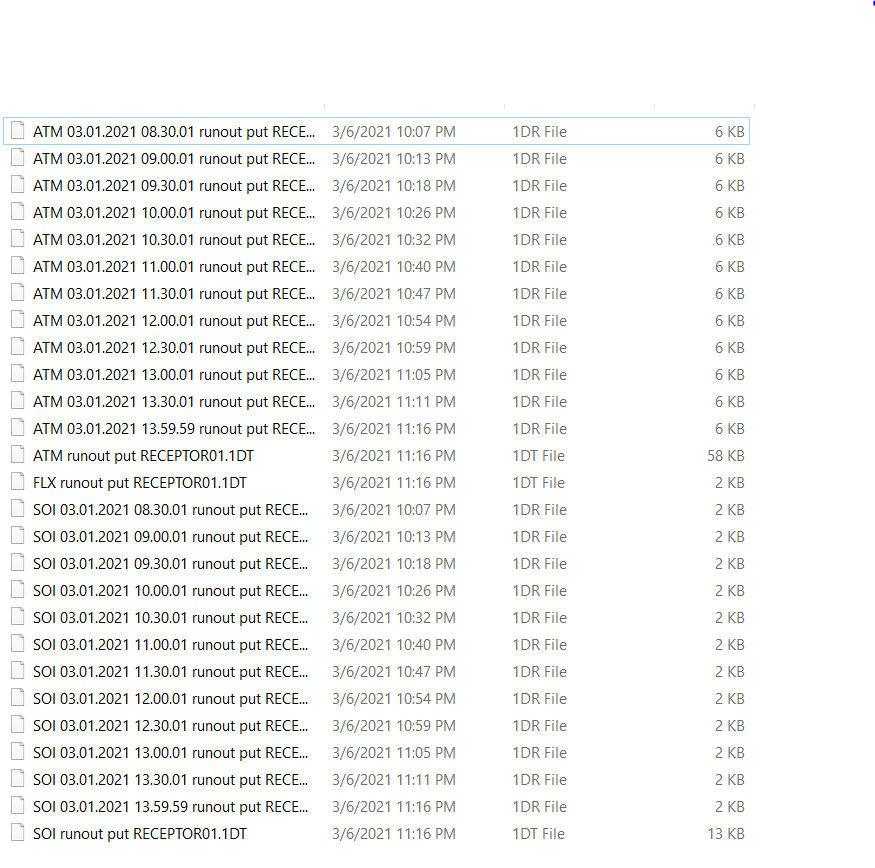Click file icon of ATM 03.01.2021 13.30.01 row
The height and width of the screenshot is (868, 875).
coord(18,401)
